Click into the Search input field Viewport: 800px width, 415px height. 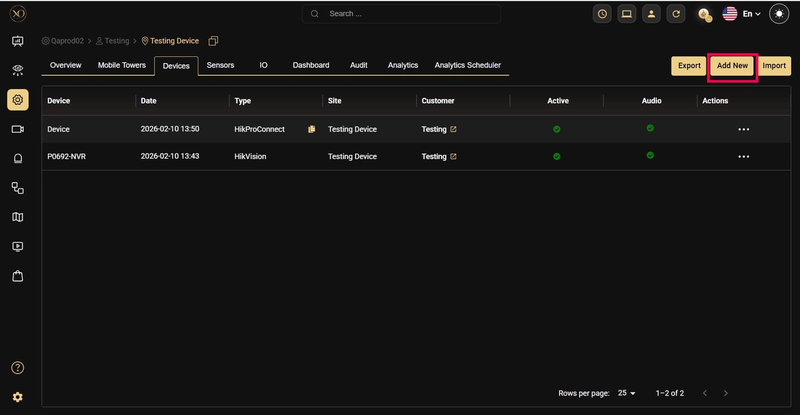pyautogui.click(x=402, y=14)
